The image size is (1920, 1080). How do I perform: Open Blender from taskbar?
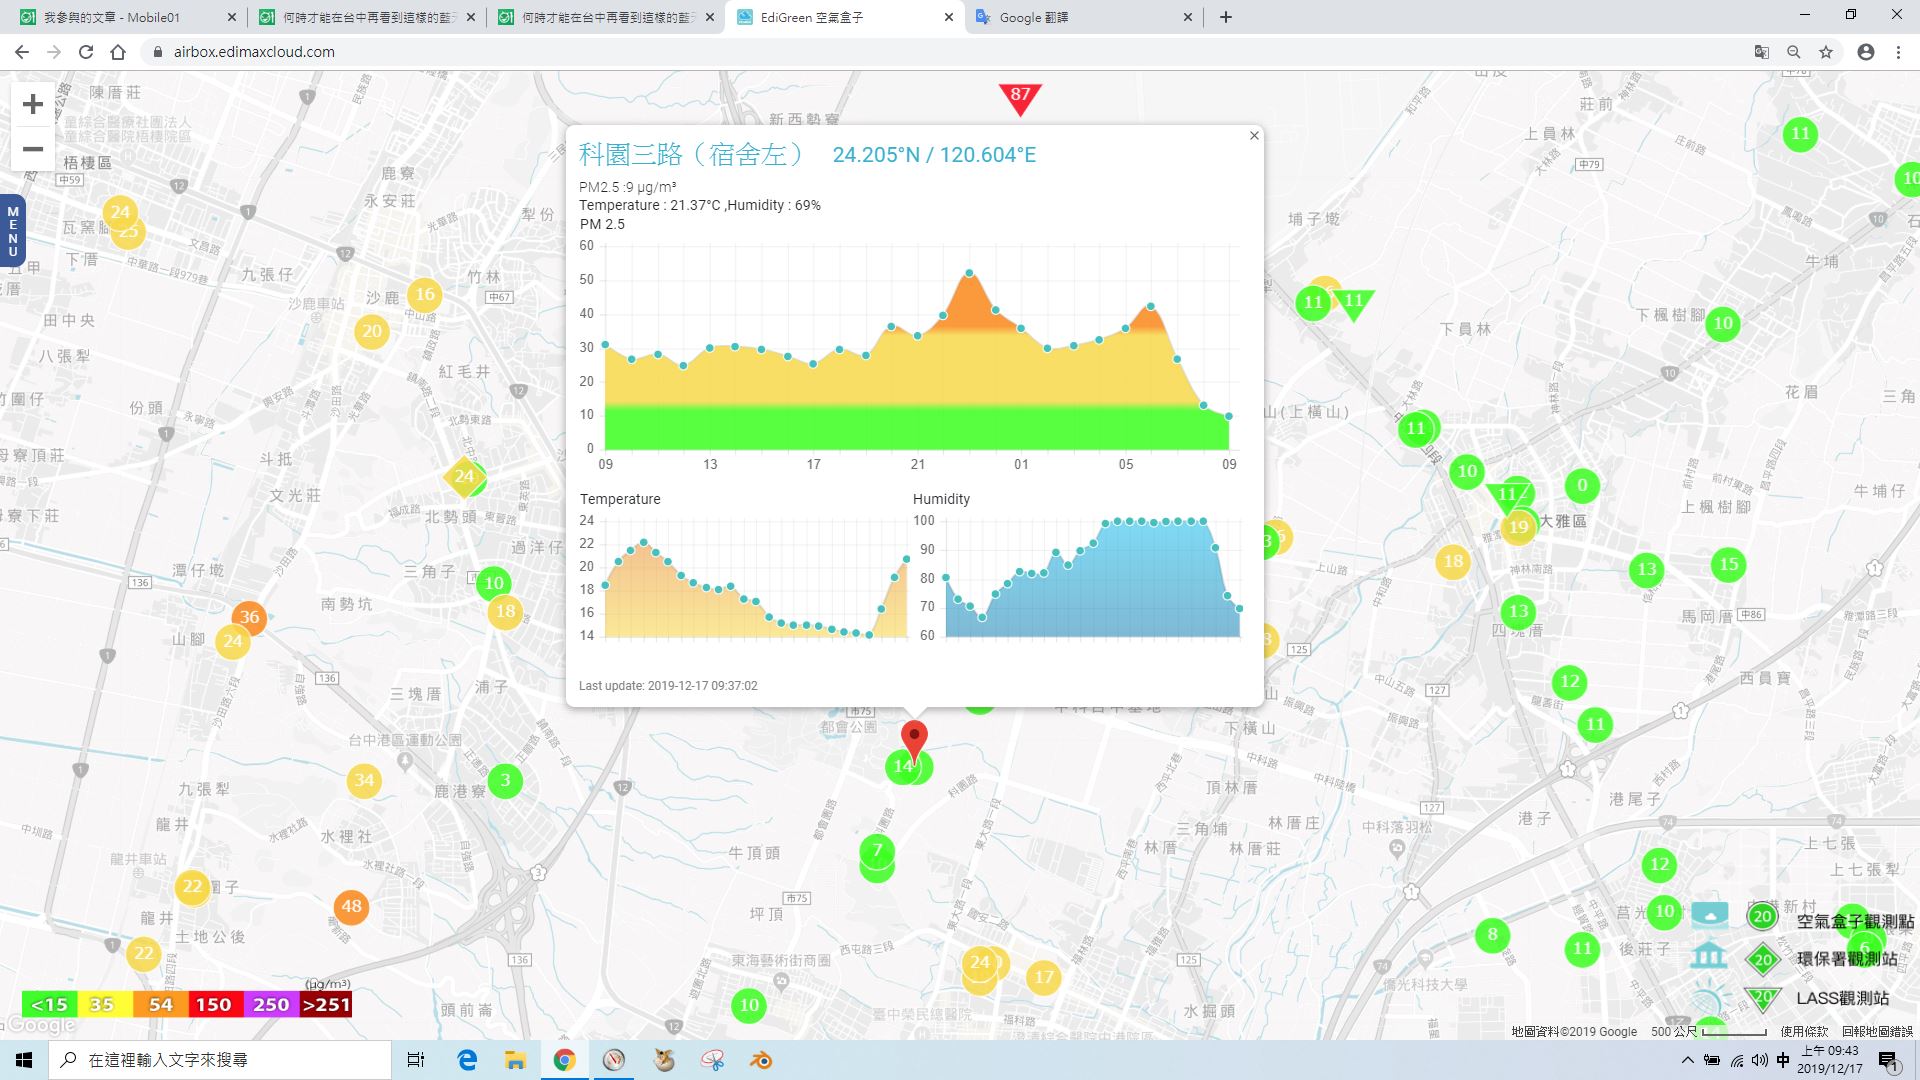coord(761,1060)
